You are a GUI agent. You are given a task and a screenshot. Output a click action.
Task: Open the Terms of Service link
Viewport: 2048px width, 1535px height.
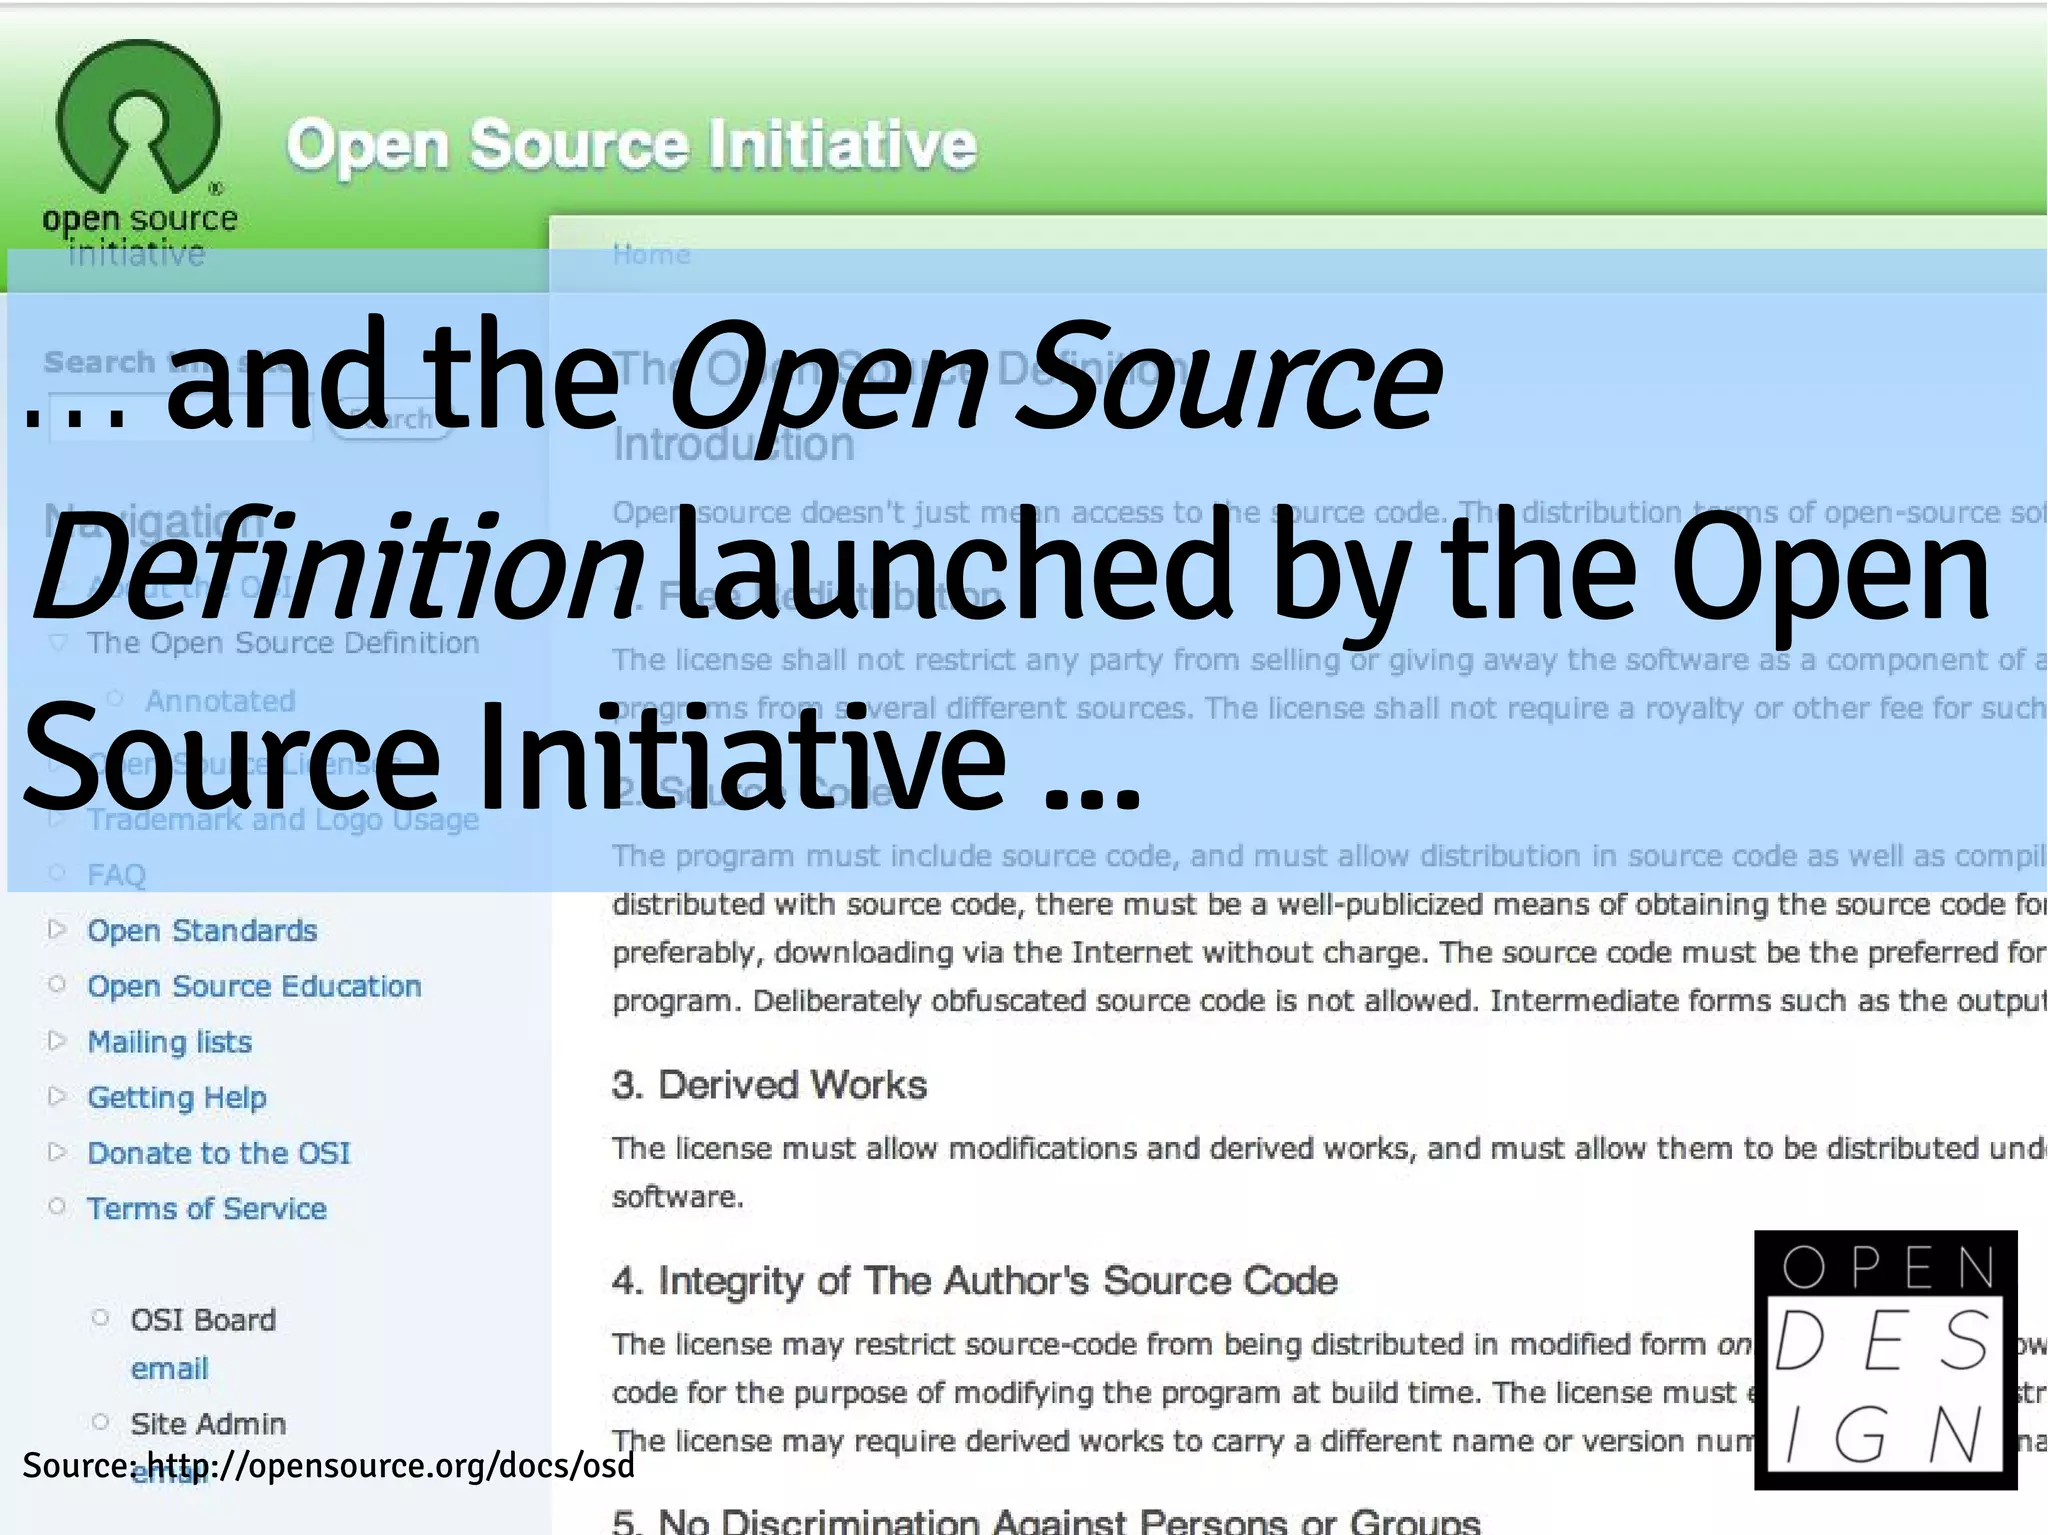(x=207, y=1208)
